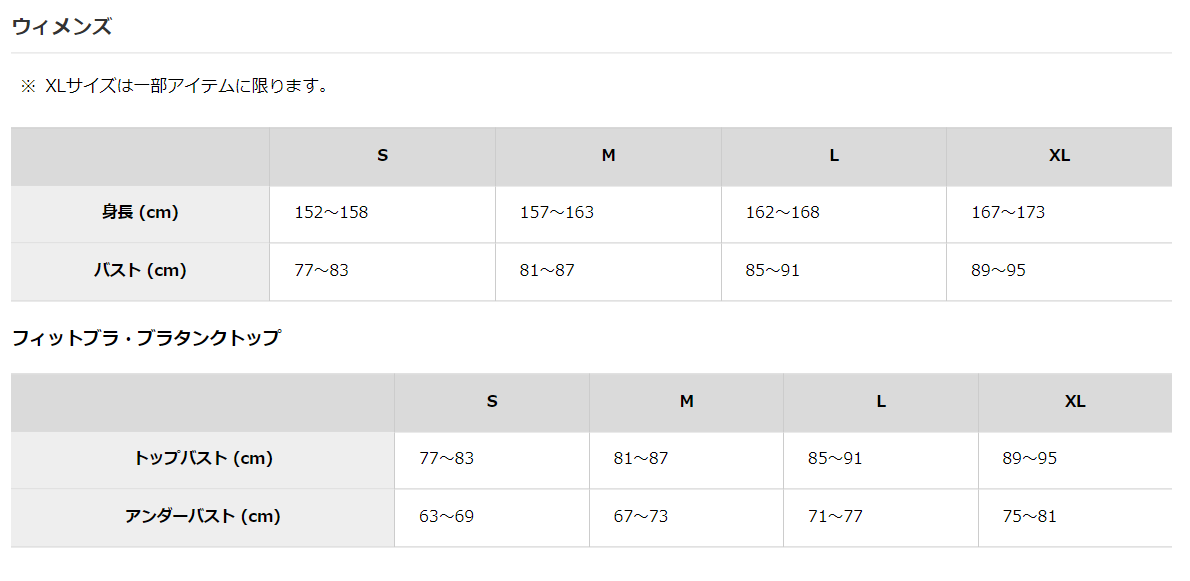Click the 167～173 height value
The image size is (1190, 581).
point(1008,213)
